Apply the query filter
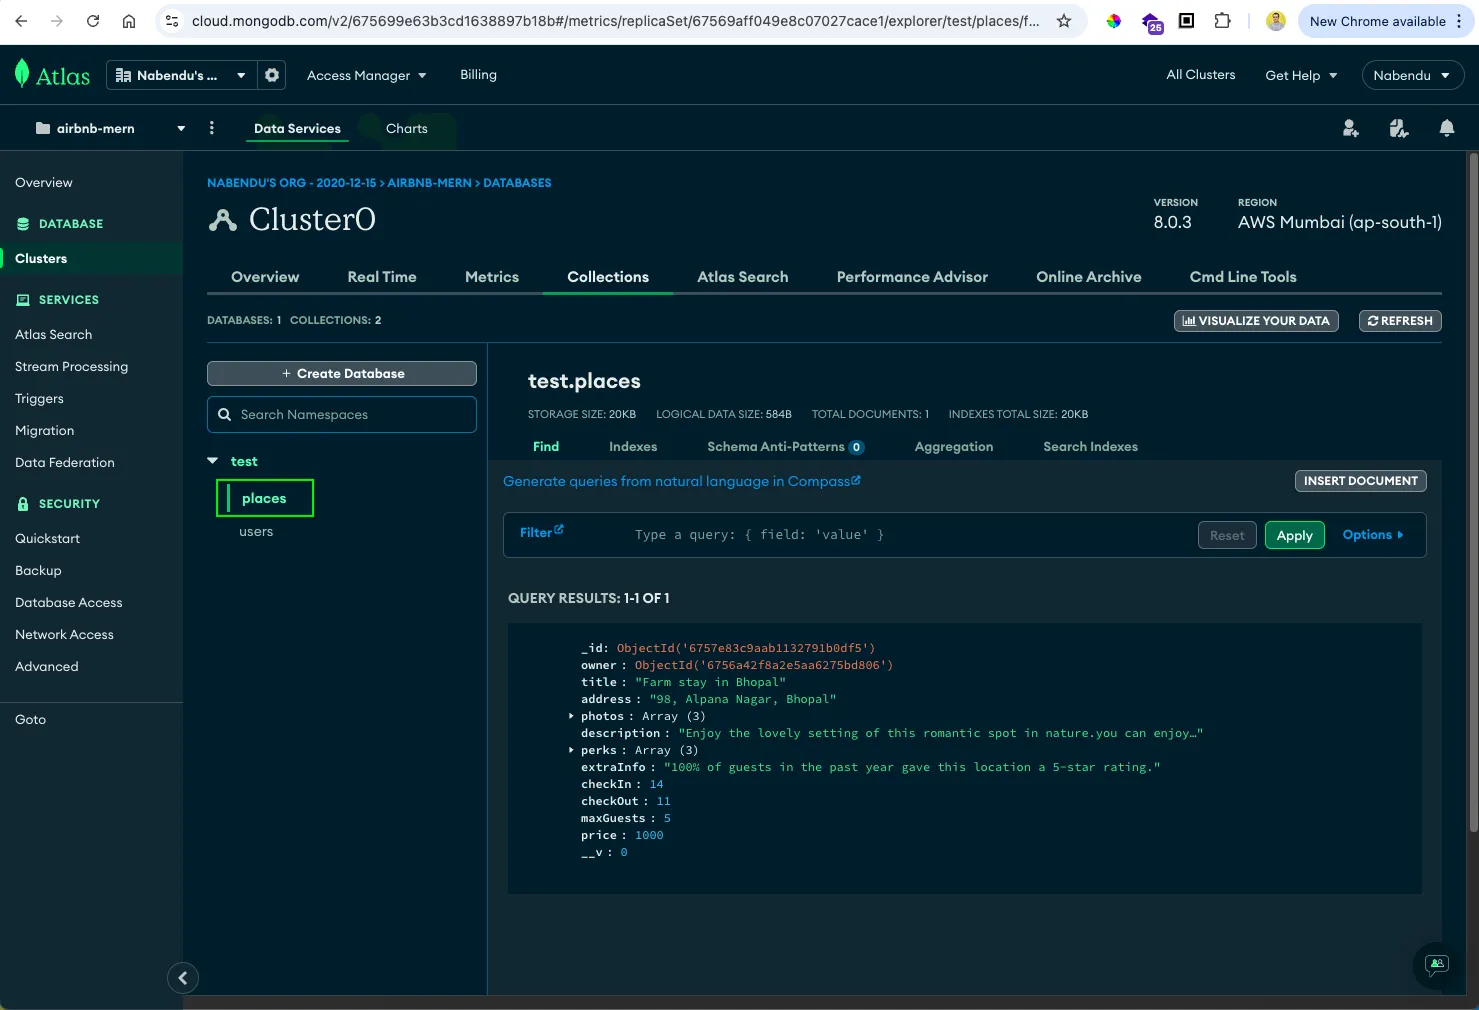This screenshot has width=1479, height=1010. pos(1294,535)
